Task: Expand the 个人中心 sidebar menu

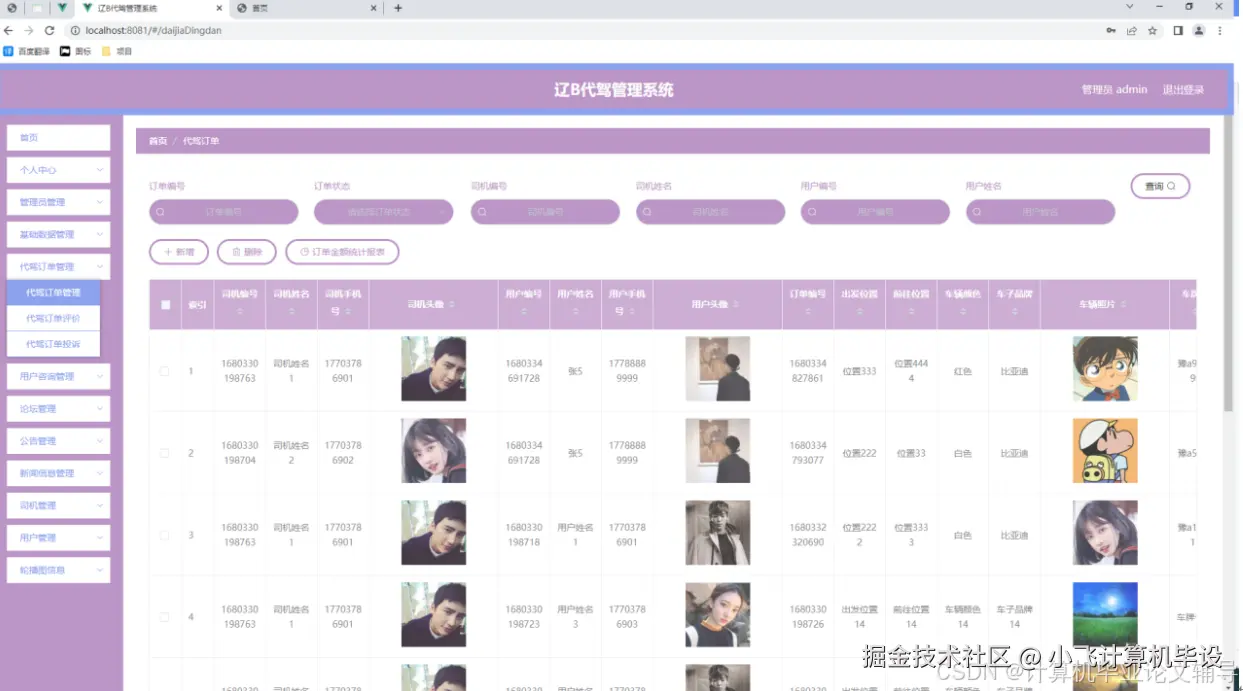Action: [58, 170]
